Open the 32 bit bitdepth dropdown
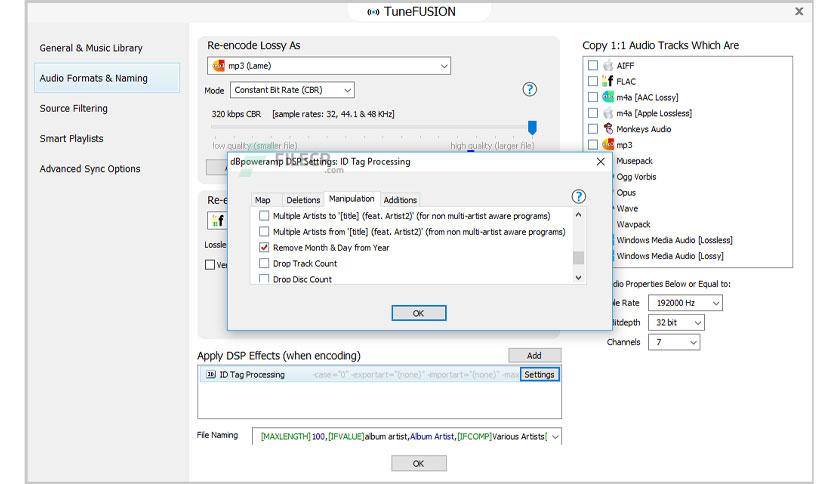The height and width of the screenshot is (484, 836). pos(676,322)
